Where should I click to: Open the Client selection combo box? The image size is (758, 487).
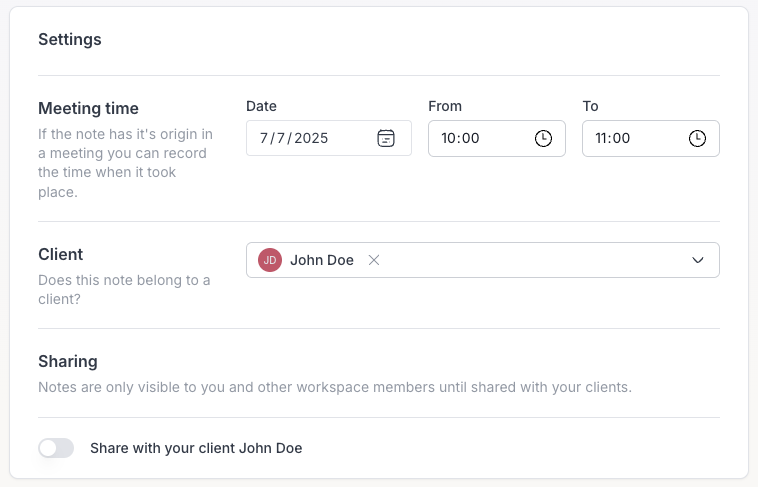pyautogui.click(x=482, y=260)
